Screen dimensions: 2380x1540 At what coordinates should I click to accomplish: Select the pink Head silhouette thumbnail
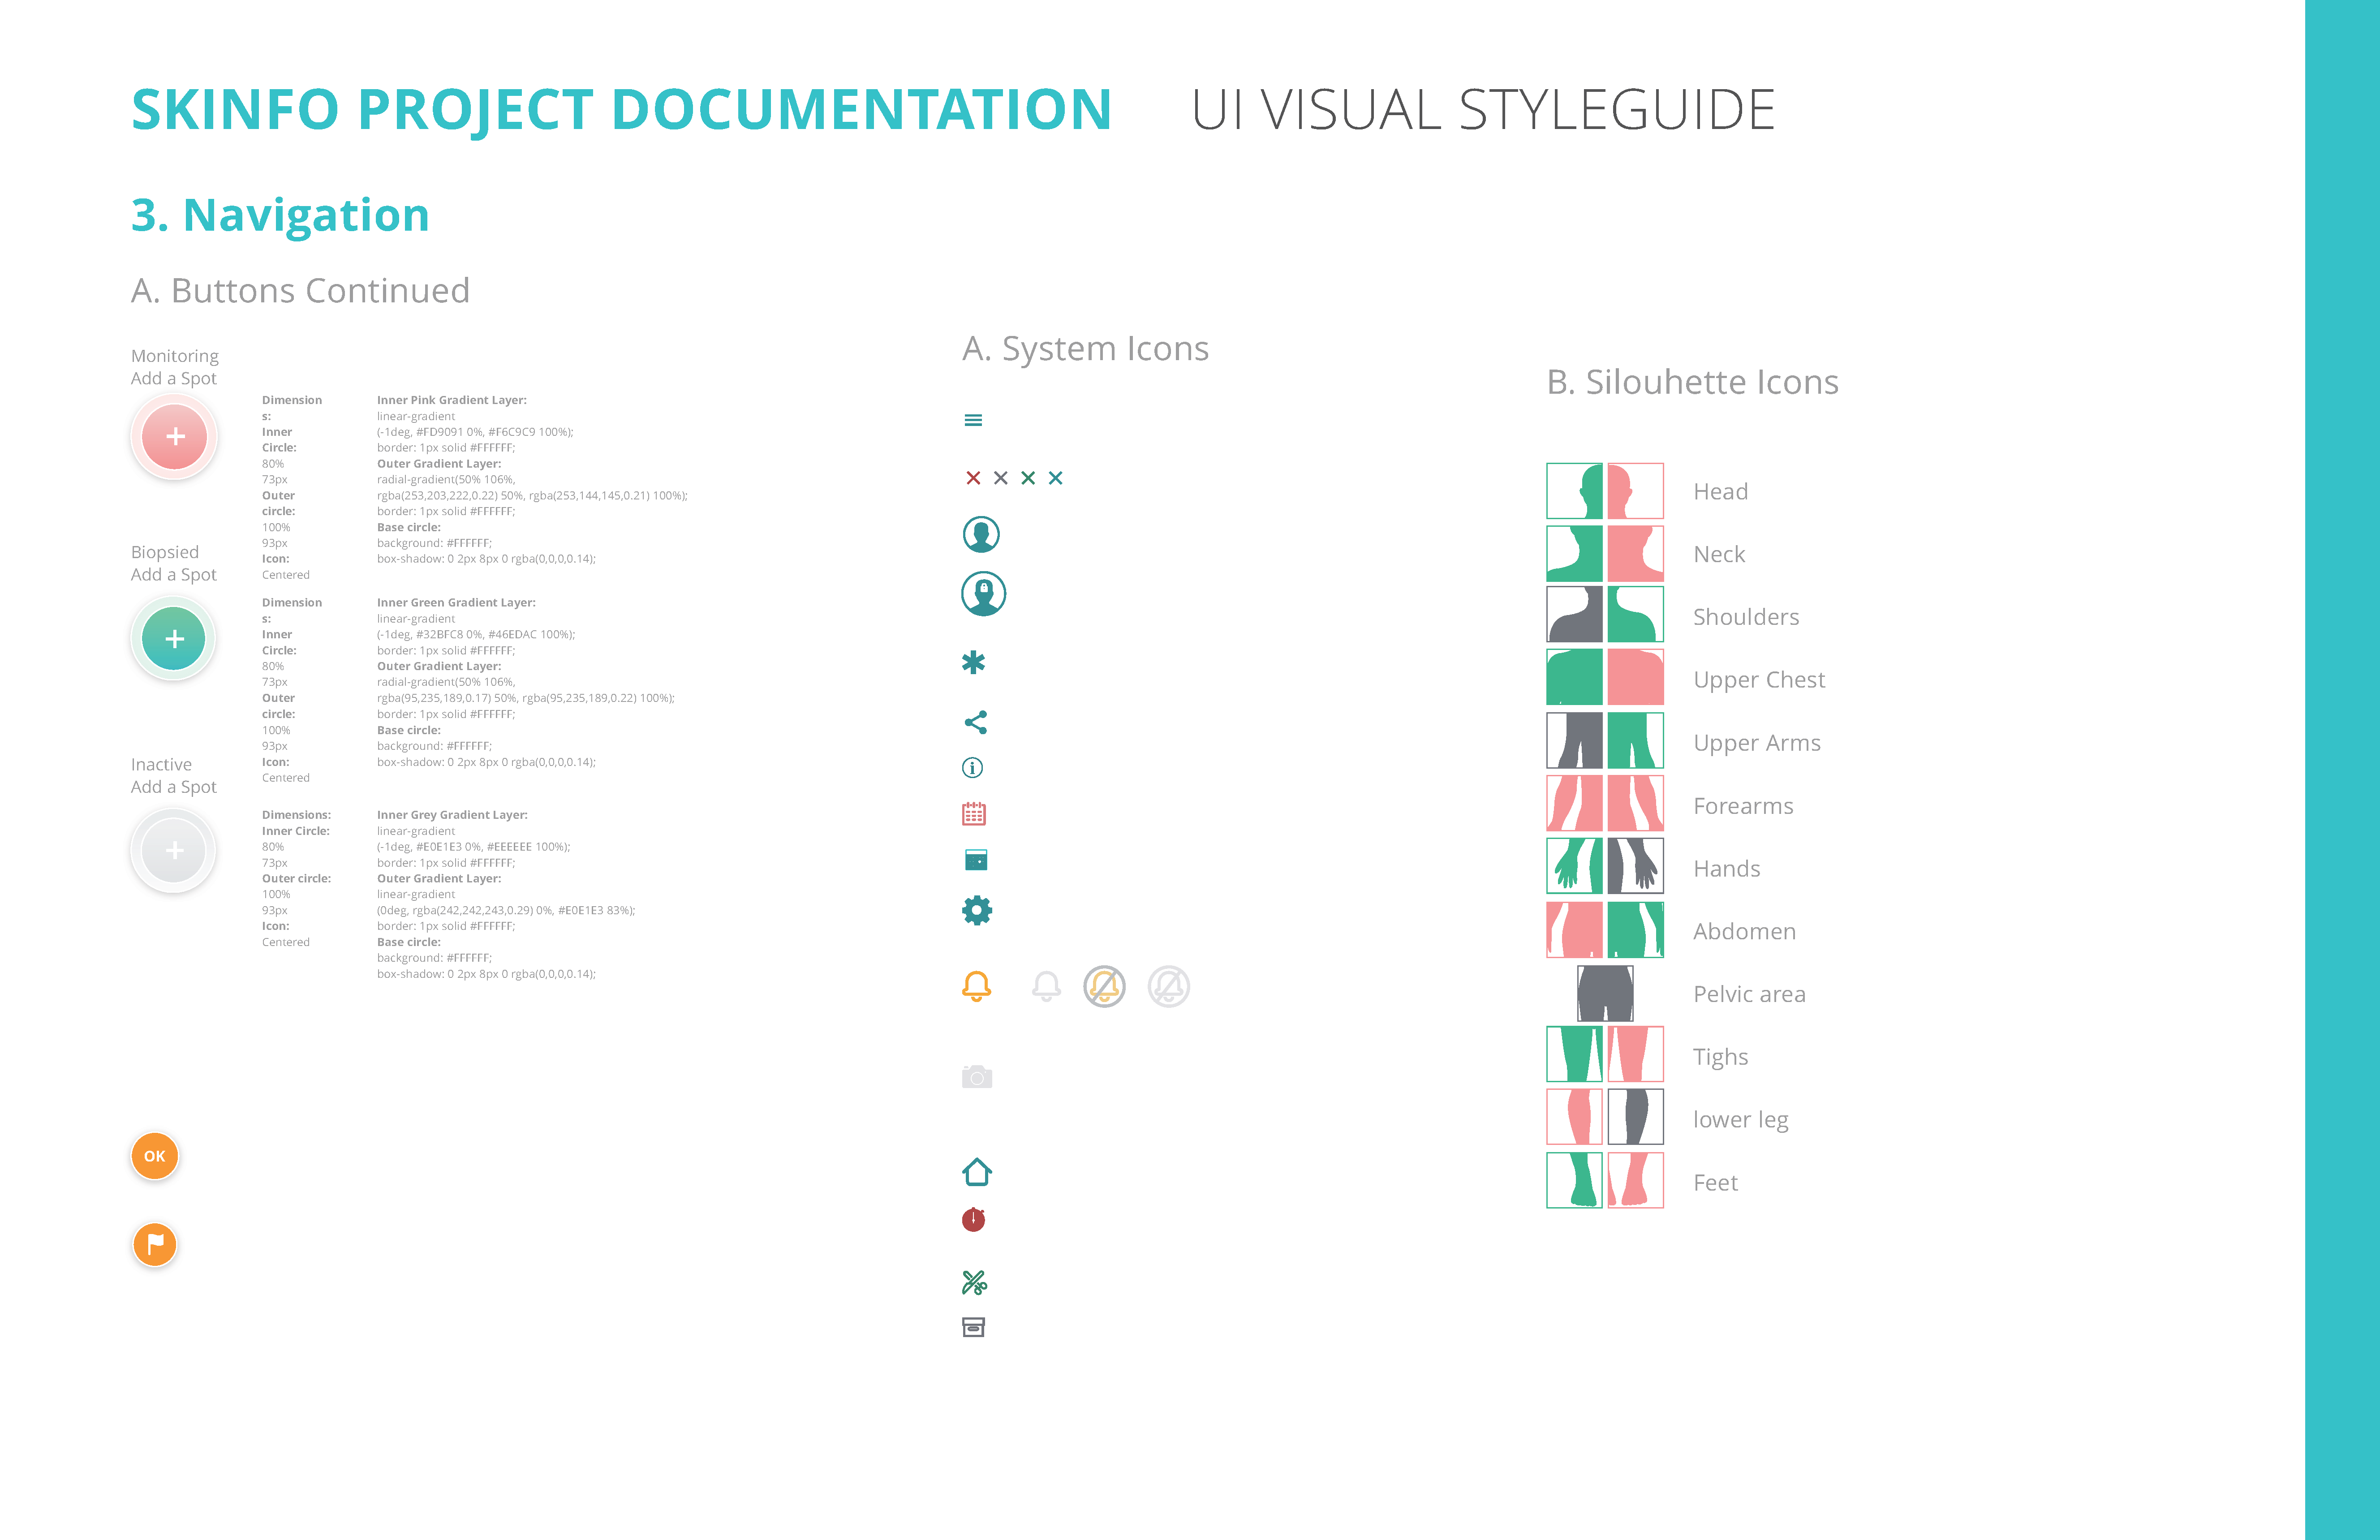click(1636, 491)
